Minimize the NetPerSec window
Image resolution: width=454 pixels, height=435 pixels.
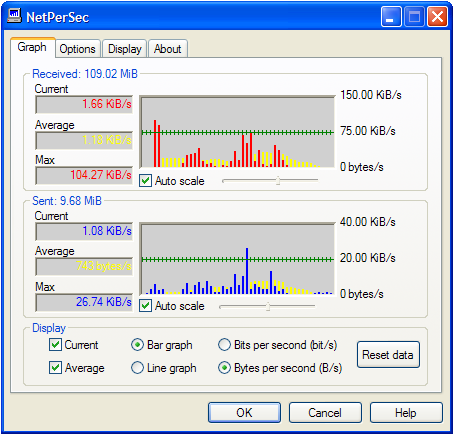[391, 16]
